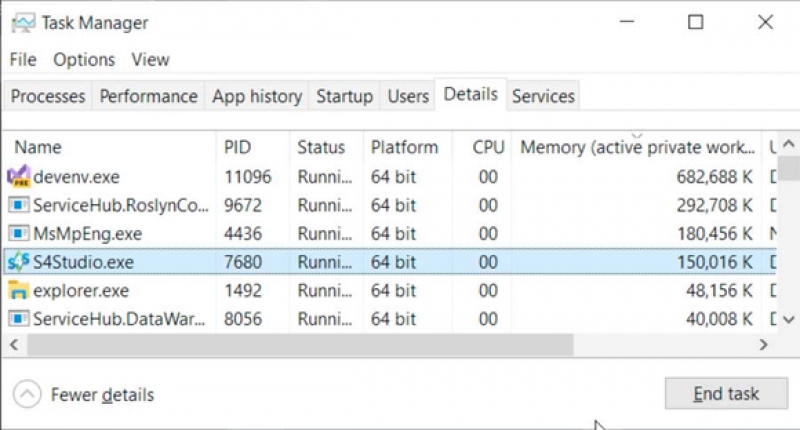Switch to the App history tab
Viewport: 800px width, 430px height.
click(x=257, y=96)
